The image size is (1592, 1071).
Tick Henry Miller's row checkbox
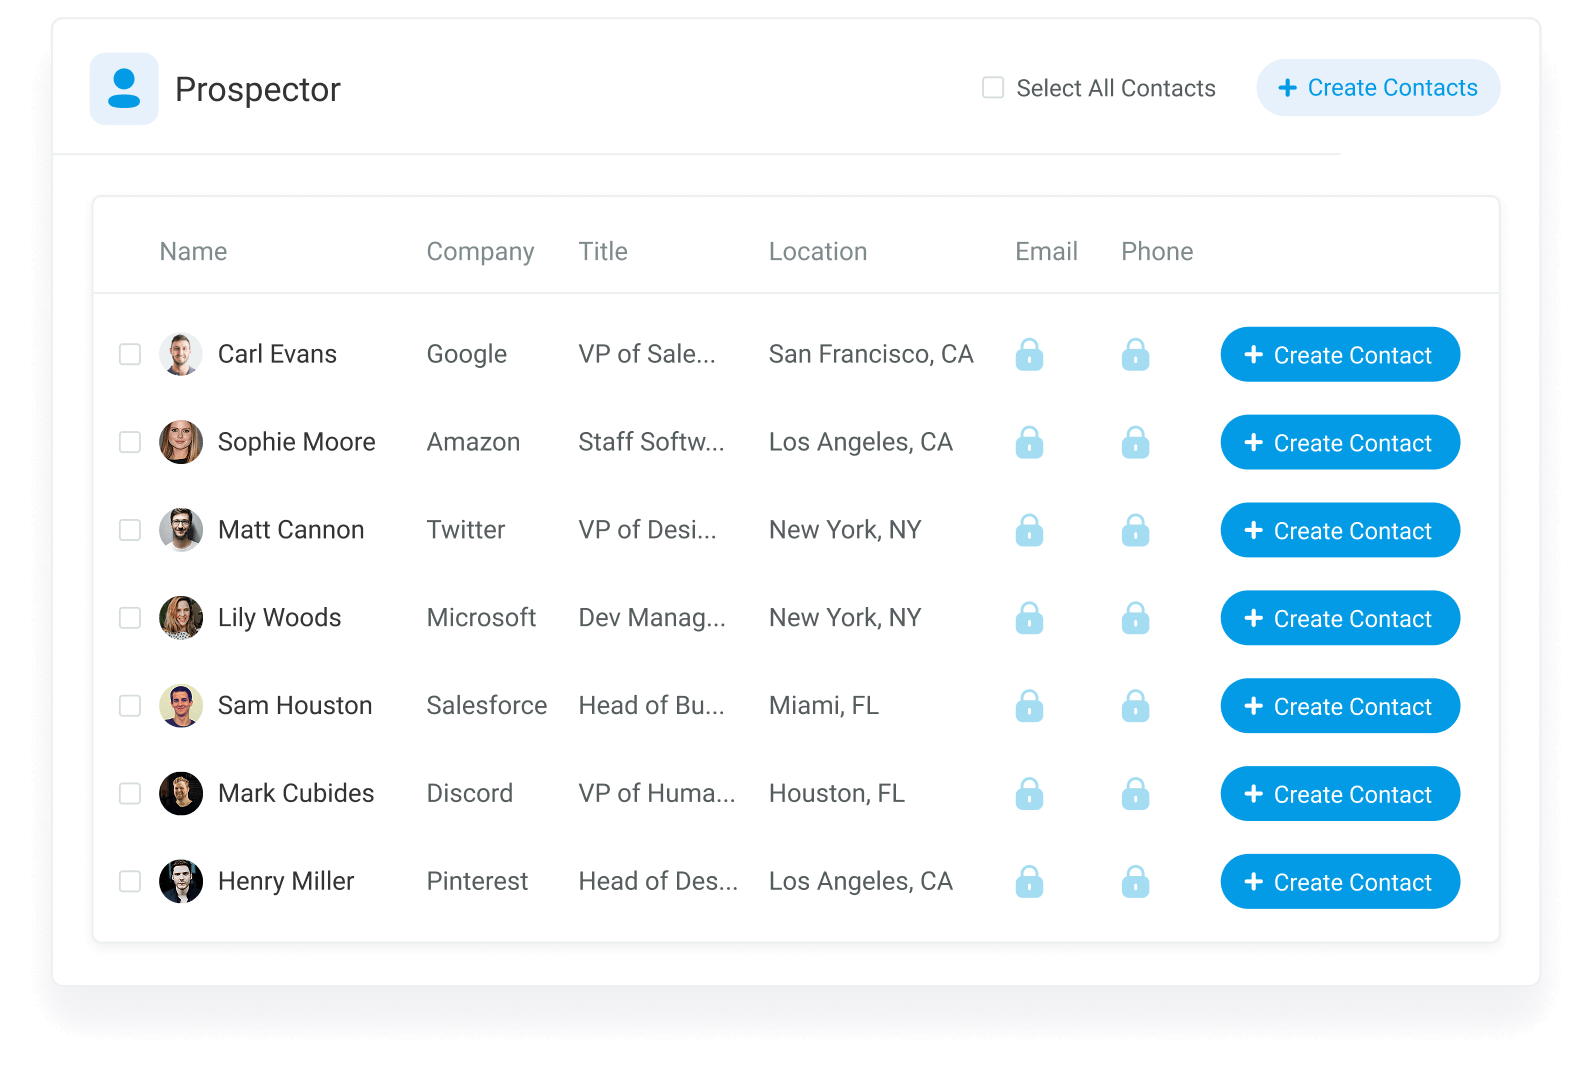point(130,881)
